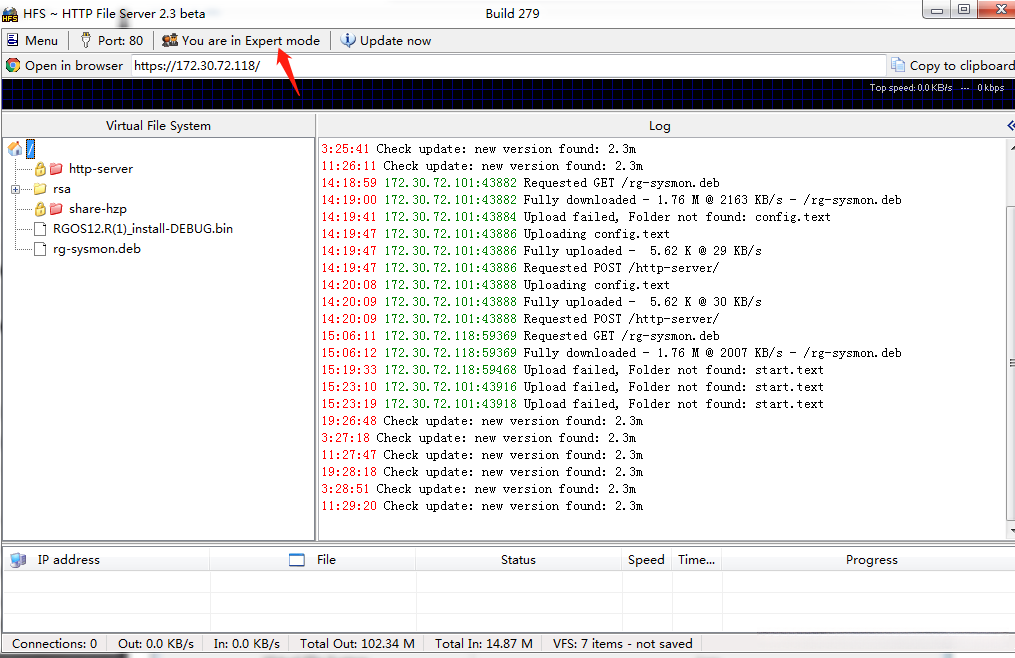Select rg-sysmon.deb file in tree
Image resolution: width=1015 pixels, height=658 pixels.
(97, 249)
